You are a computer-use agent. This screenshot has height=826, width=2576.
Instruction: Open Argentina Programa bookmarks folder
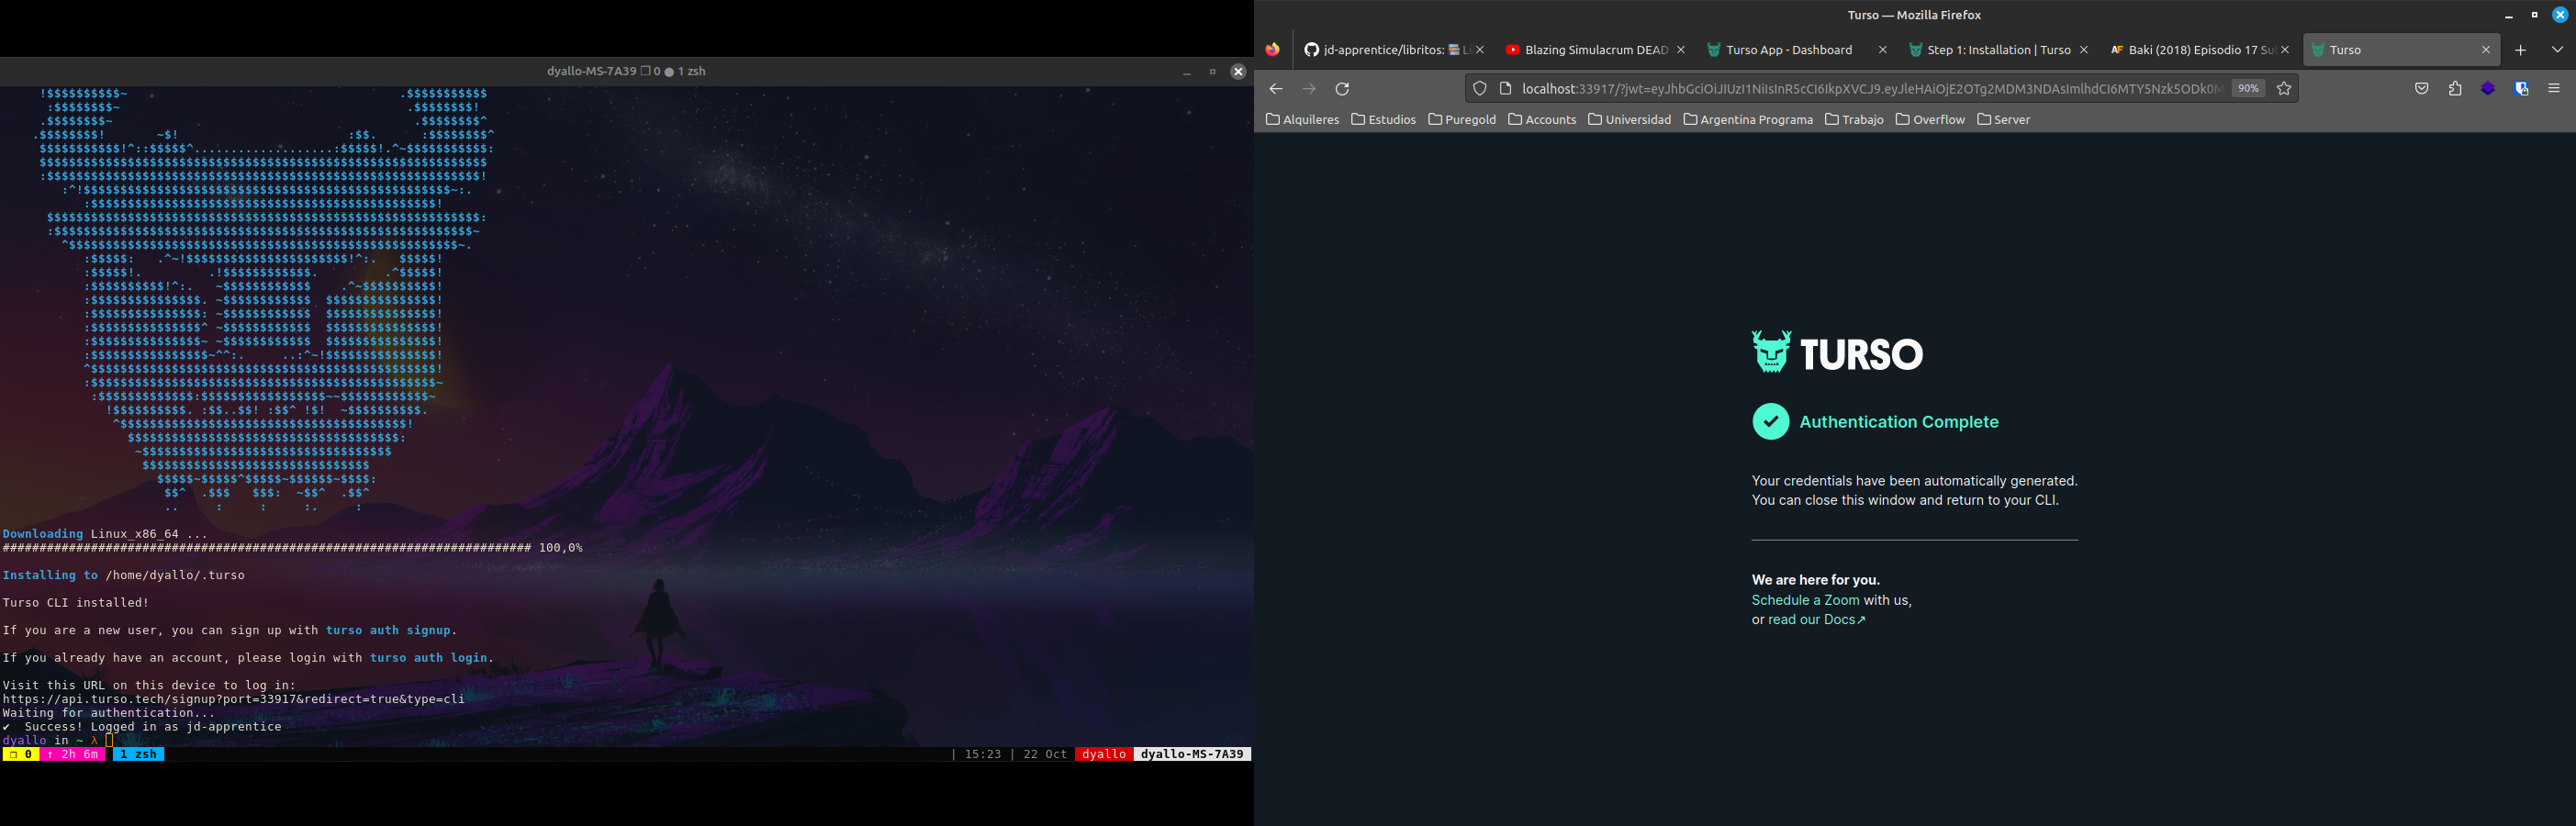(x=1748, y=120)
